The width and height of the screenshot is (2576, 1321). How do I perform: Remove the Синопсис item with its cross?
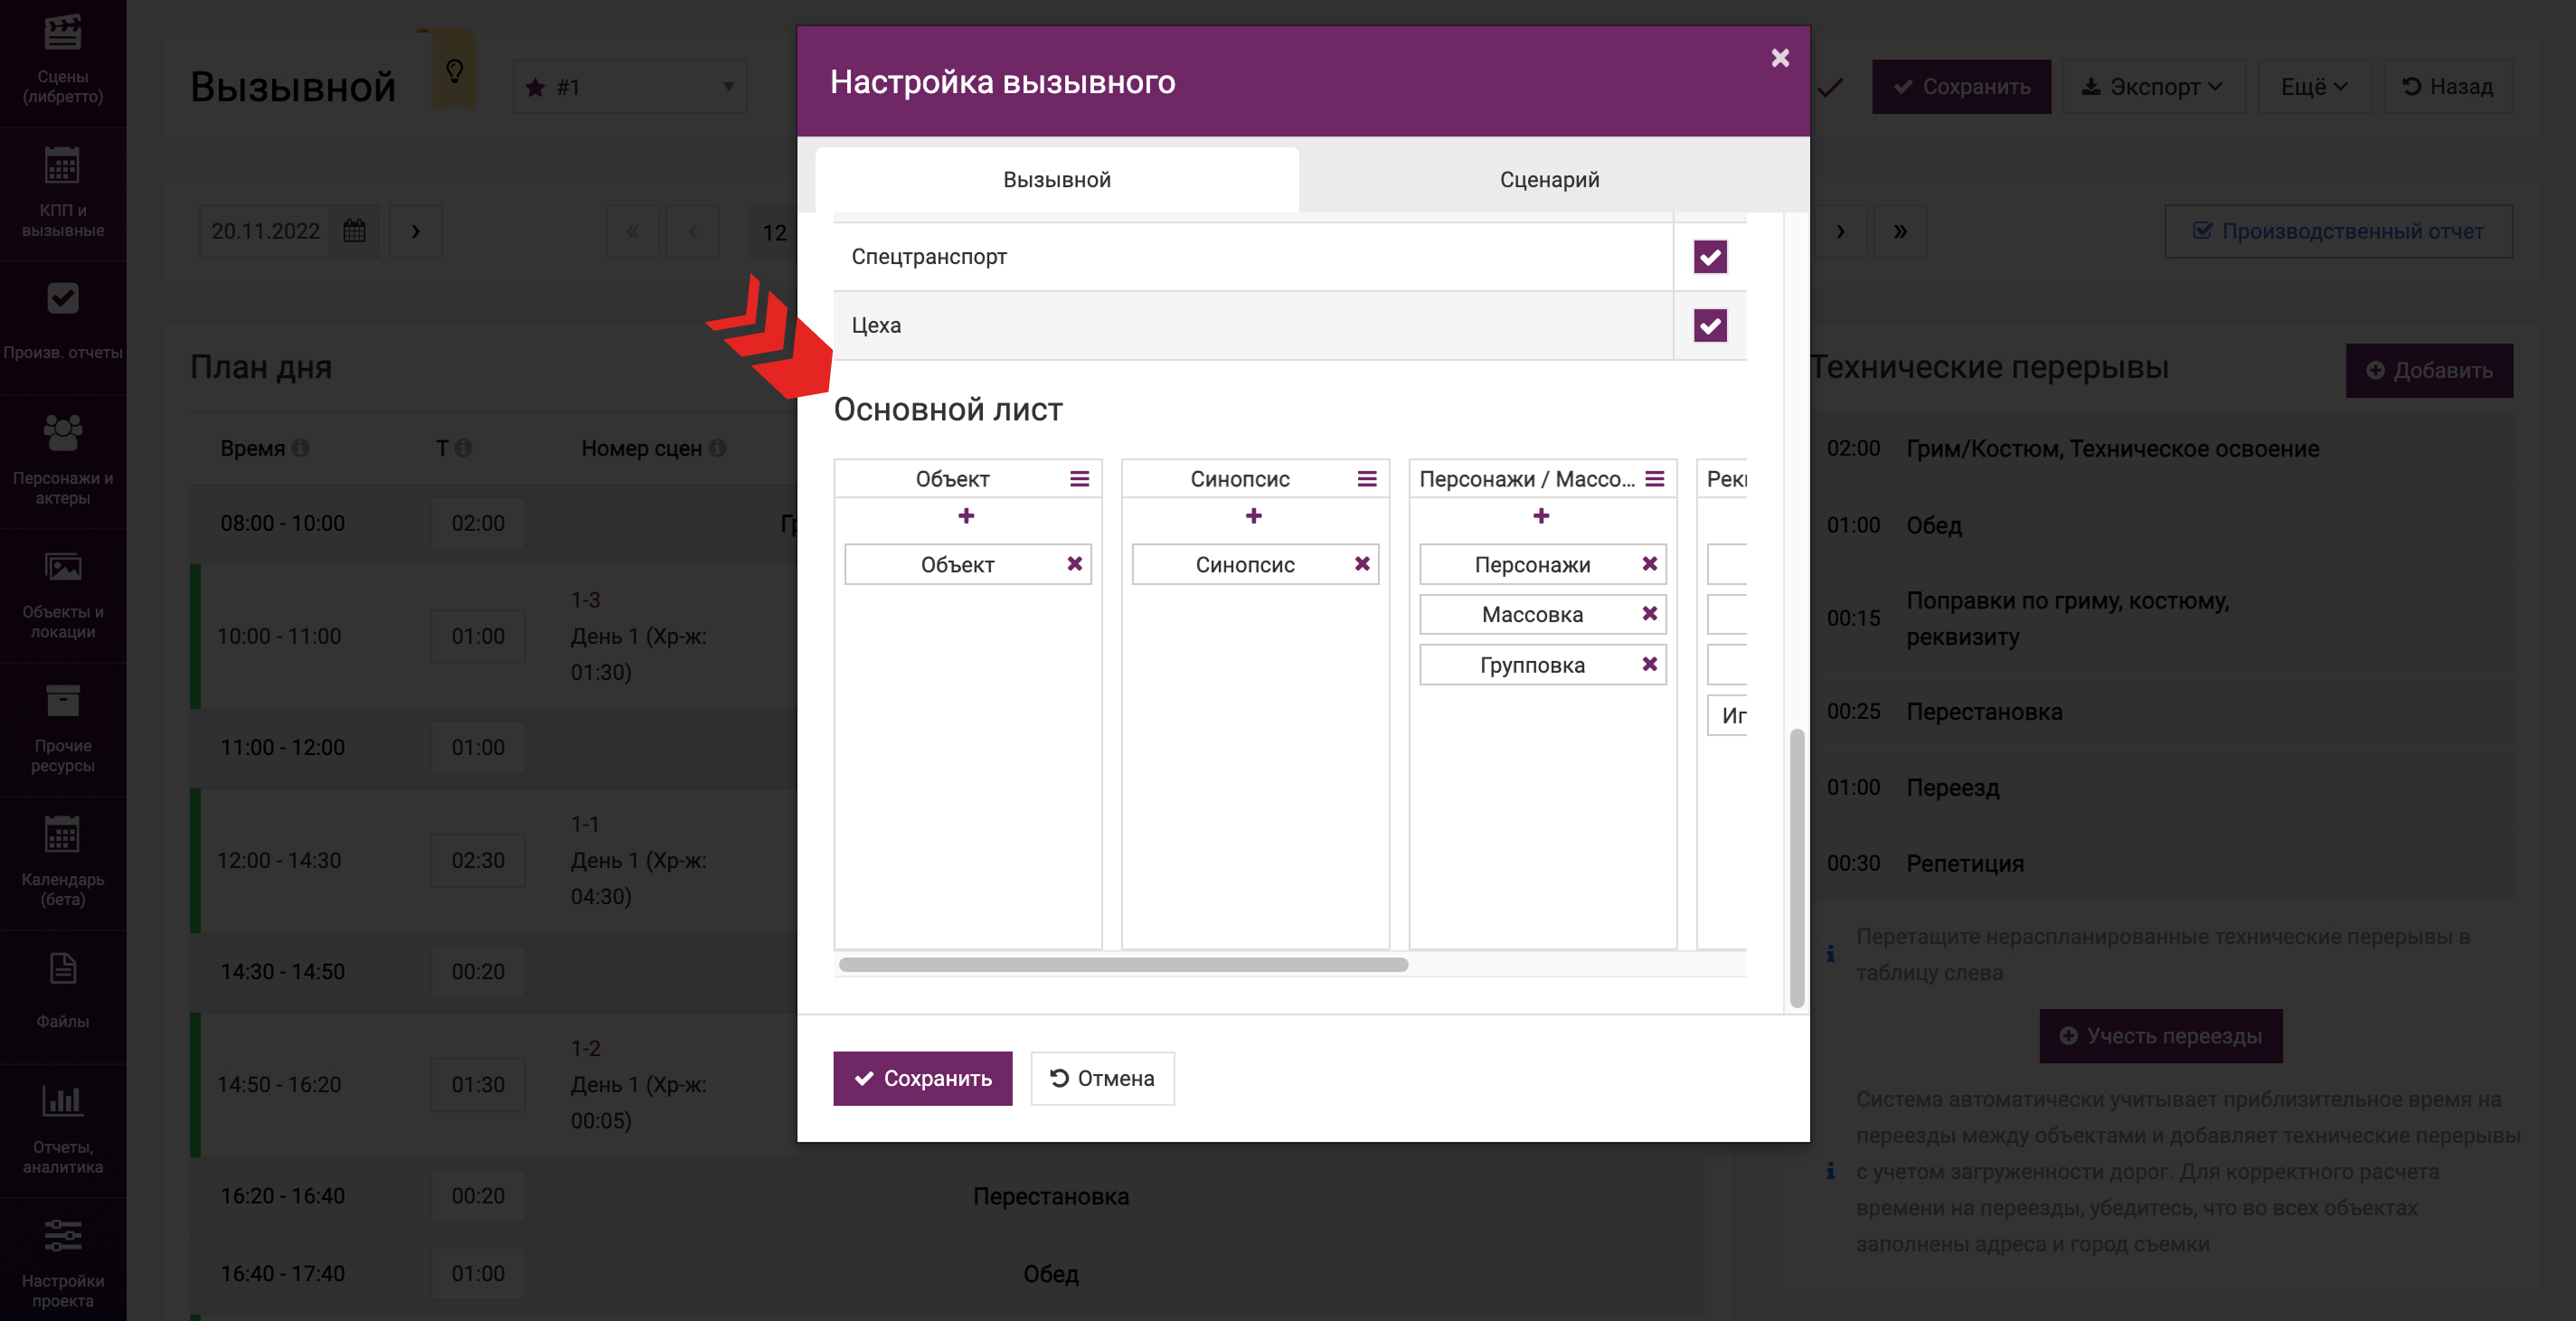click(1362, 564)
